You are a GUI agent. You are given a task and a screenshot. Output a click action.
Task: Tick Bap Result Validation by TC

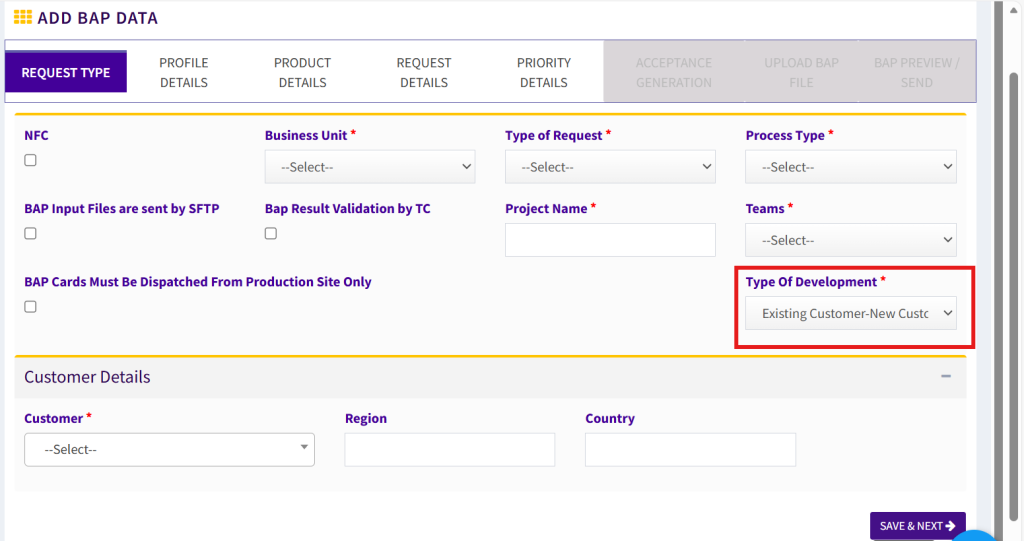(271, 233)
